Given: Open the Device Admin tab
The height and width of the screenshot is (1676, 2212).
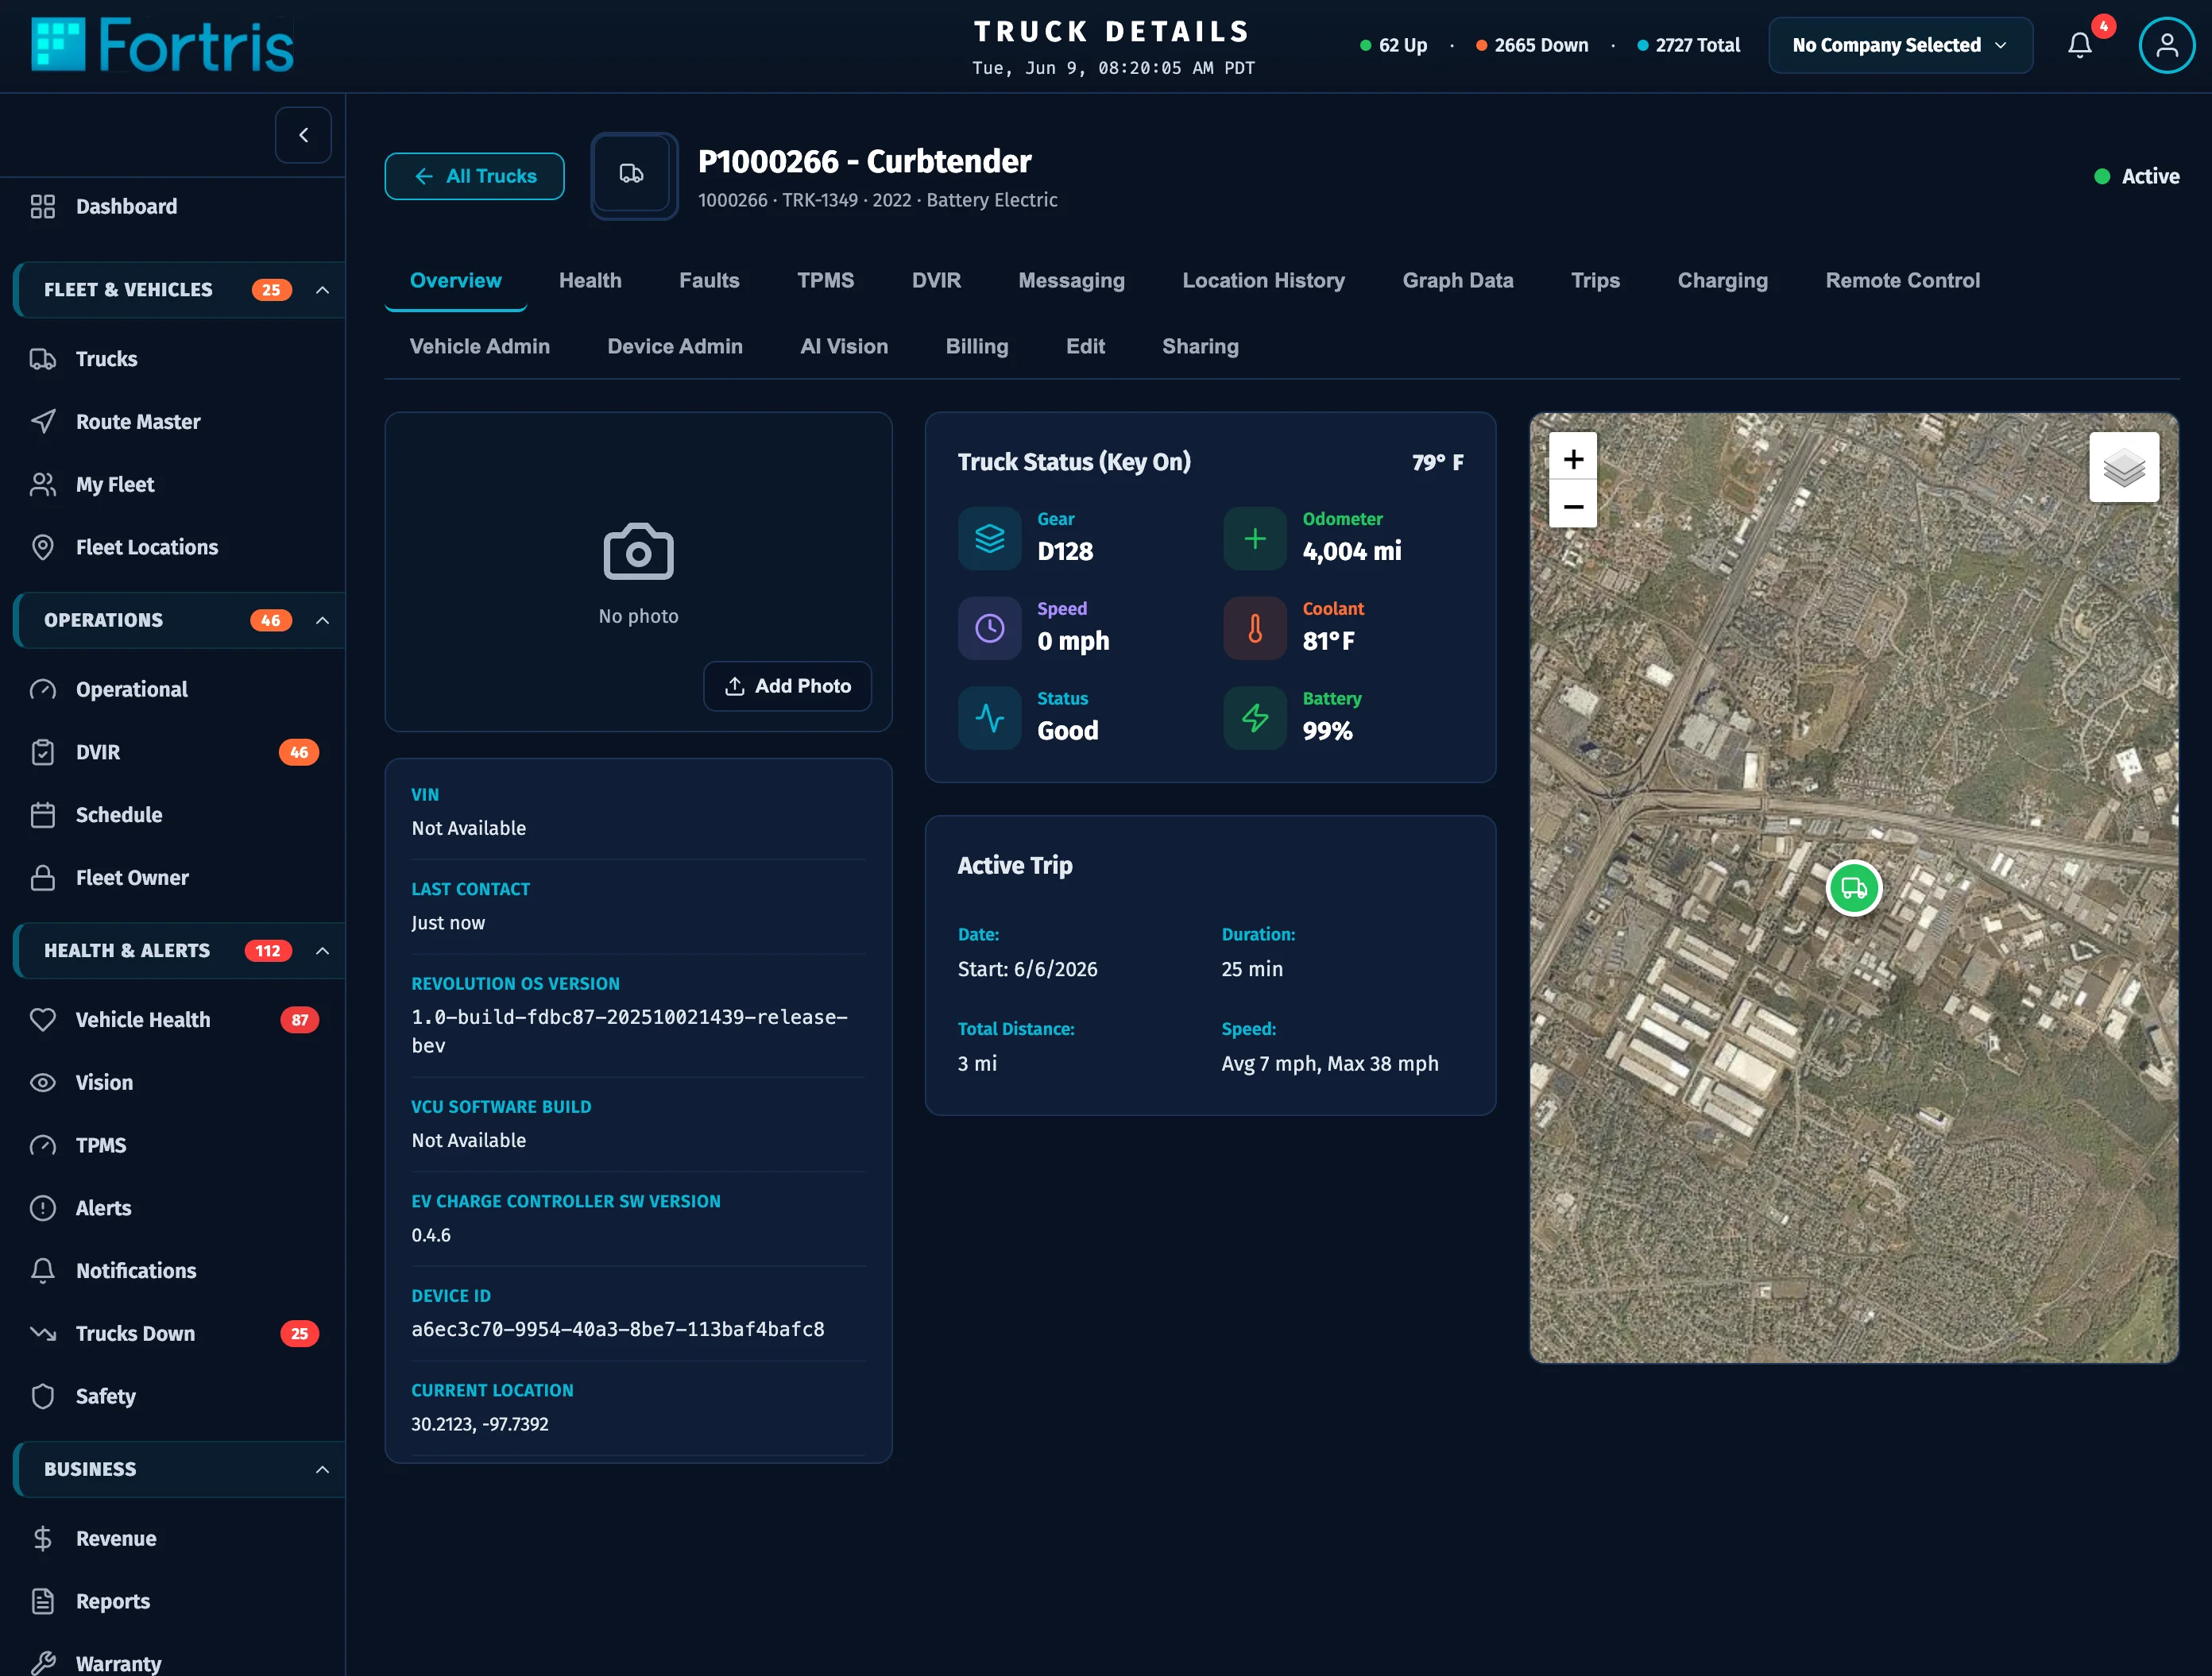Looking at the screenshot, I should 675,346.
